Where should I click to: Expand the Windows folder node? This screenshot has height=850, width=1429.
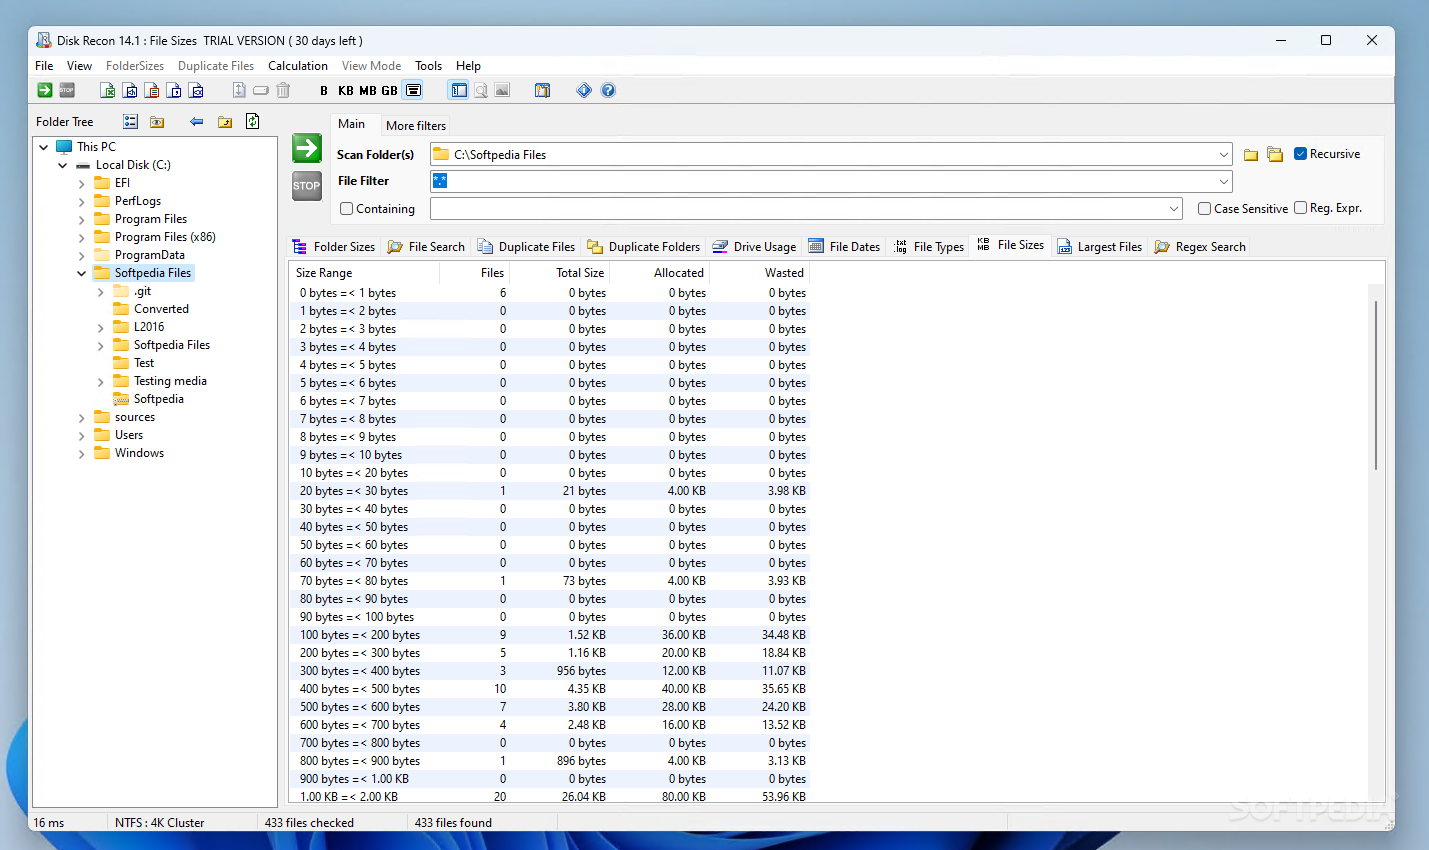pyautogui.click(x=82, y=454)
